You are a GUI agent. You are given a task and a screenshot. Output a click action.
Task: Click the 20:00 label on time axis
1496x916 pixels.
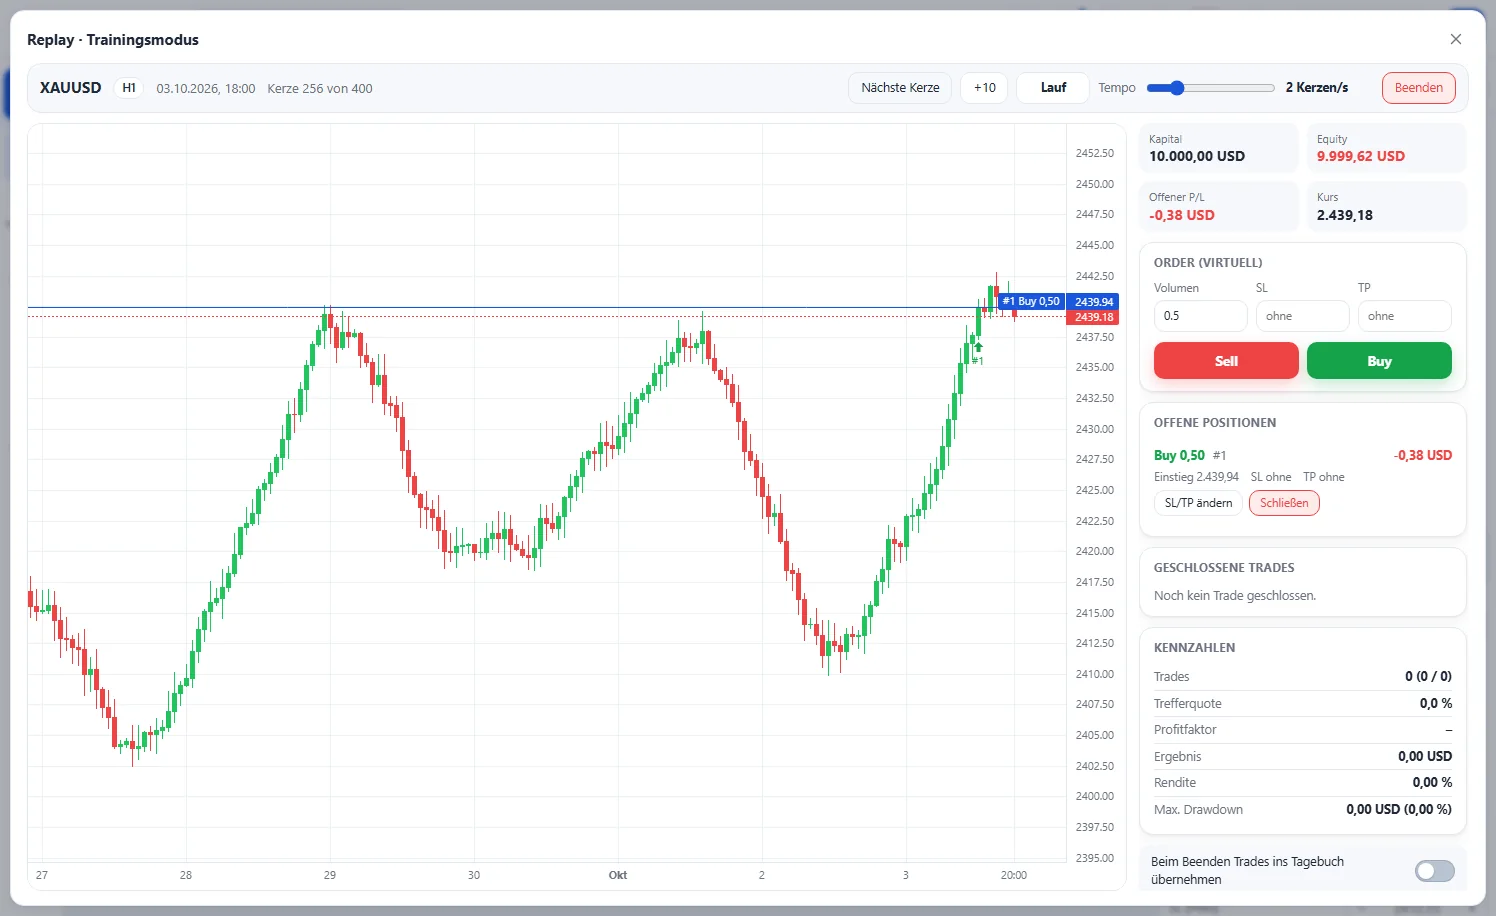point(1014,875)
